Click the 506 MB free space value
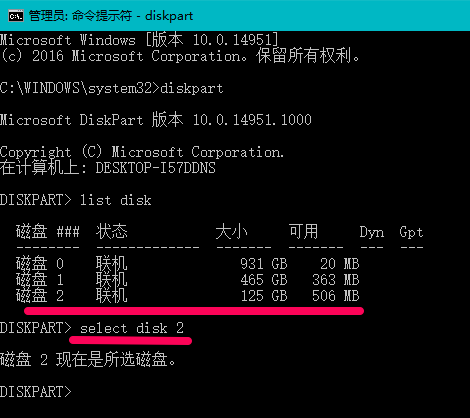 (x=336, y=296)
